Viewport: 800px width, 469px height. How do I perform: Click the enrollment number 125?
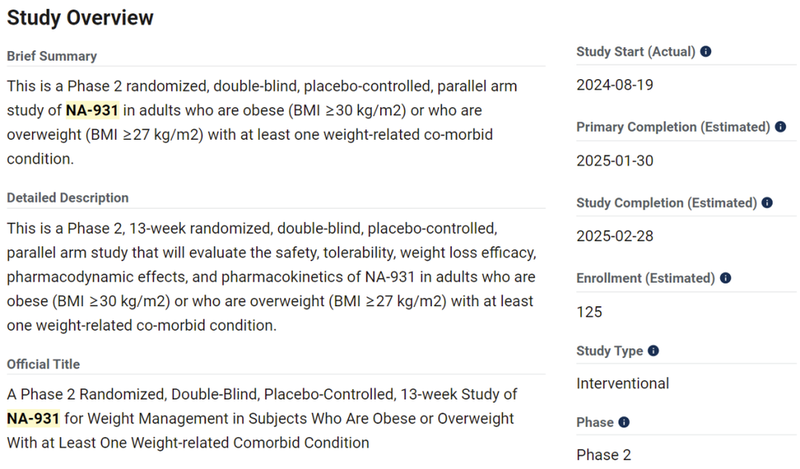click(x=589, y=312)
